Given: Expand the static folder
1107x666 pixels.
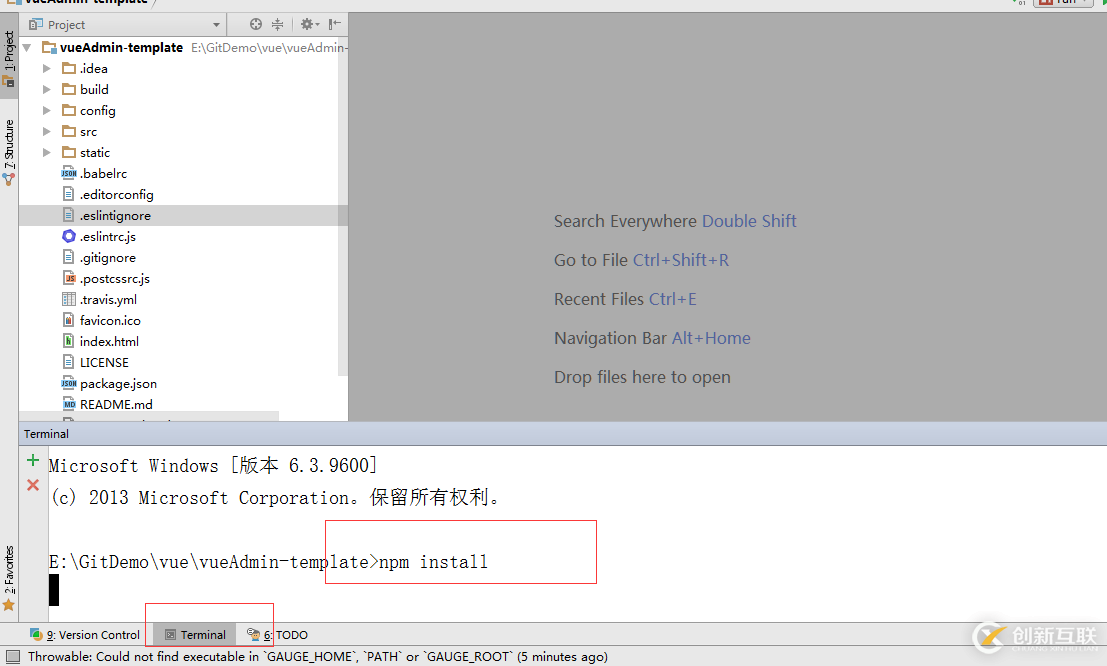Looking at the screenshot, I should (x=47, y=153).
